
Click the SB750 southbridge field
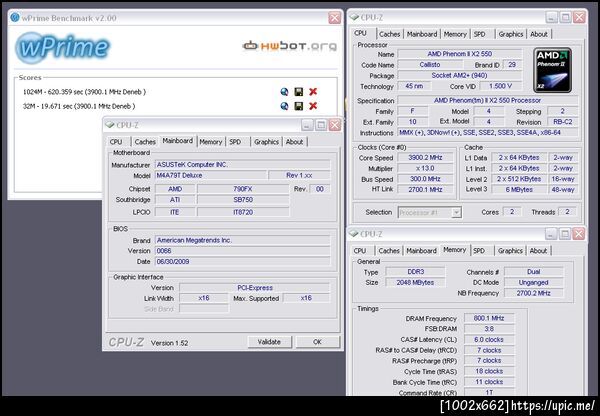[x=243, y=200]
